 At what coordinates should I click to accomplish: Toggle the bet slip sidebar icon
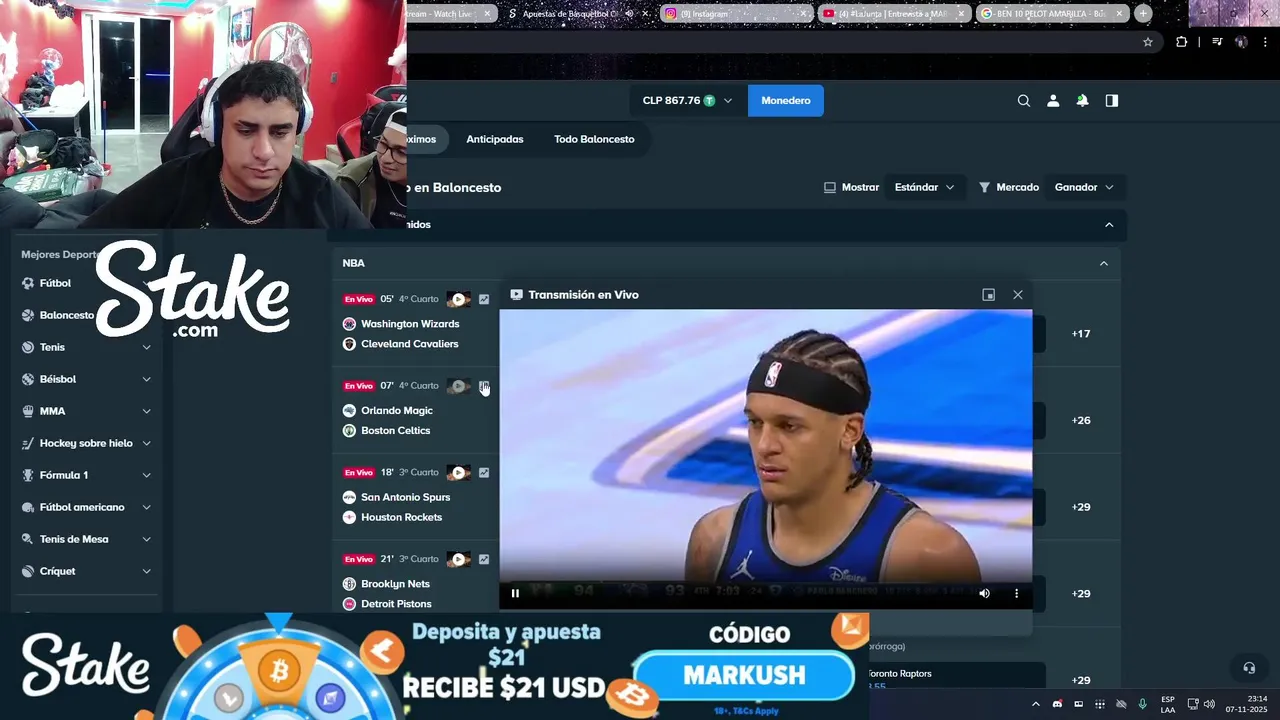(1111, 101)
